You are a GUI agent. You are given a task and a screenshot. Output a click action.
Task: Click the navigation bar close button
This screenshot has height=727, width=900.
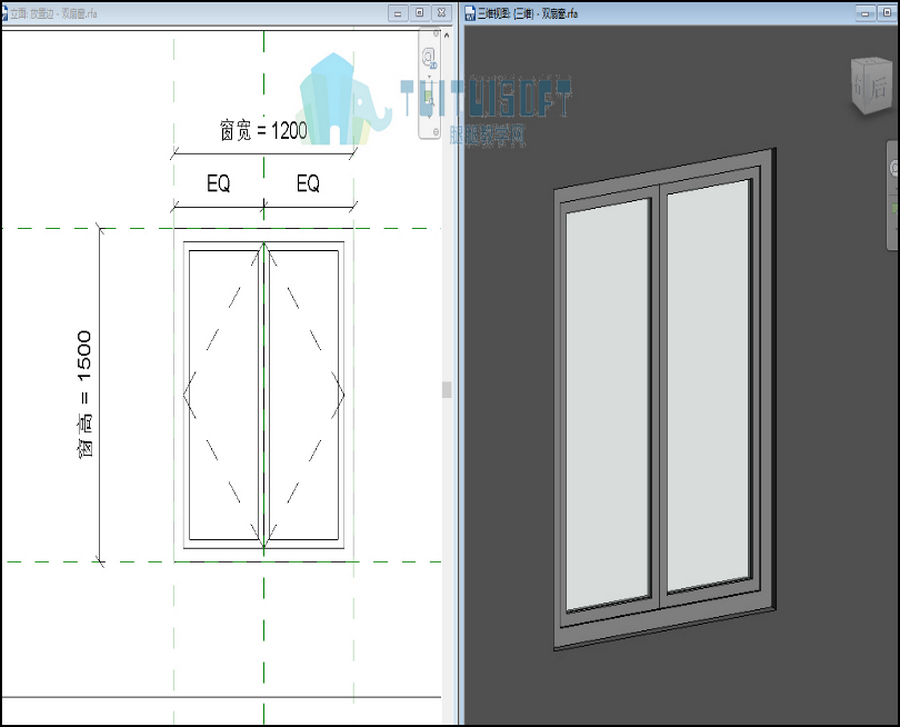click(x=436, y=34)
